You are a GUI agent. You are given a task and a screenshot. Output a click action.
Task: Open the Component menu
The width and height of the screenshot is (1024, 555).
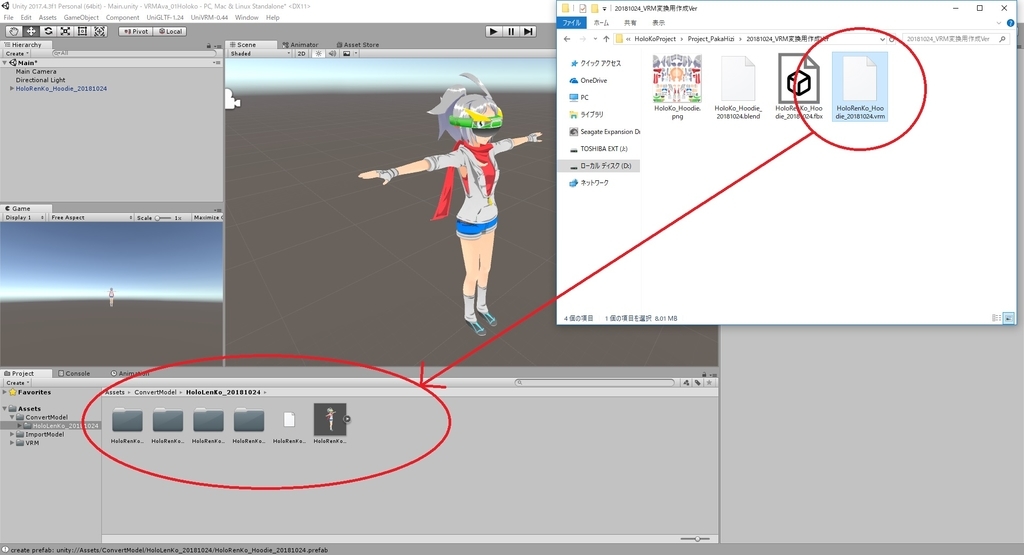pyautogui.click(x=122, y=18)
